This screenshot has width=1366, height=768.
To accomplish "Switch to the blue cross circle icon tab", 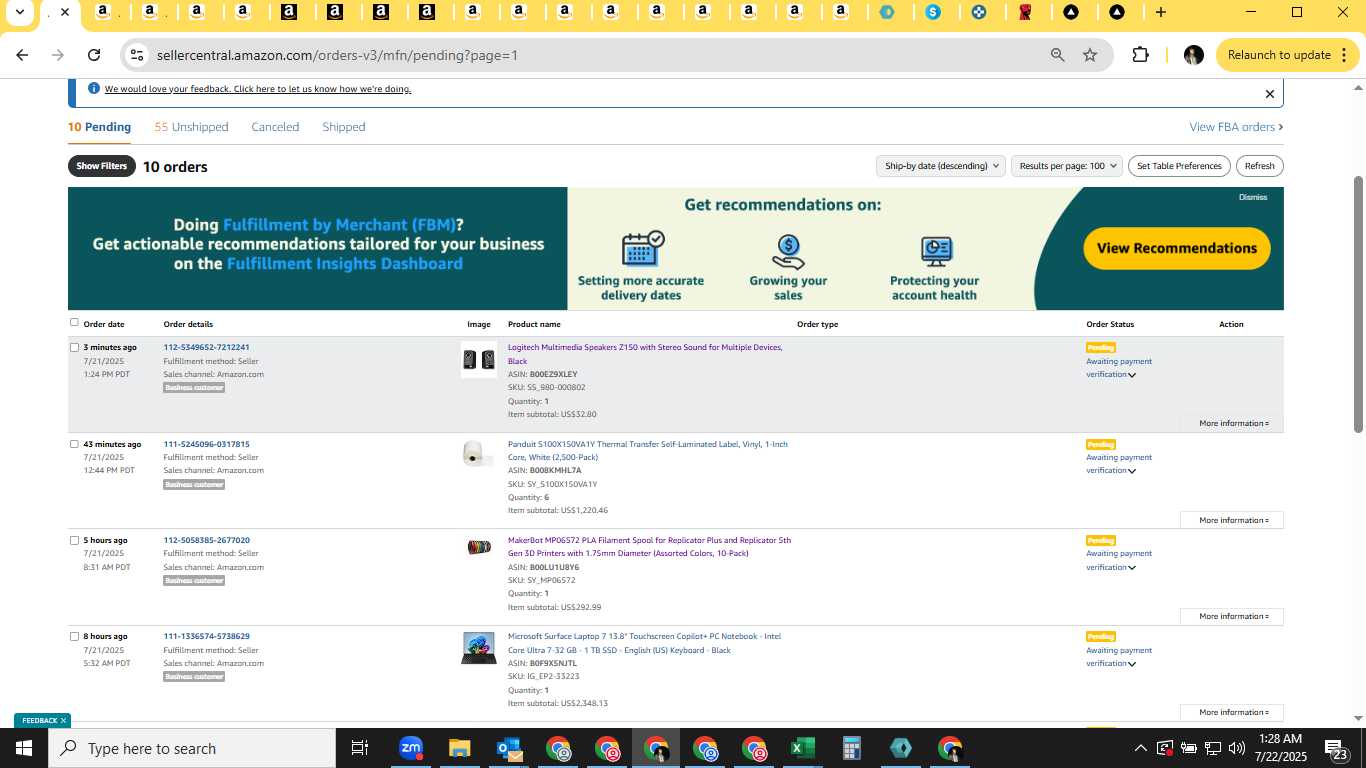I will (979, 13).
